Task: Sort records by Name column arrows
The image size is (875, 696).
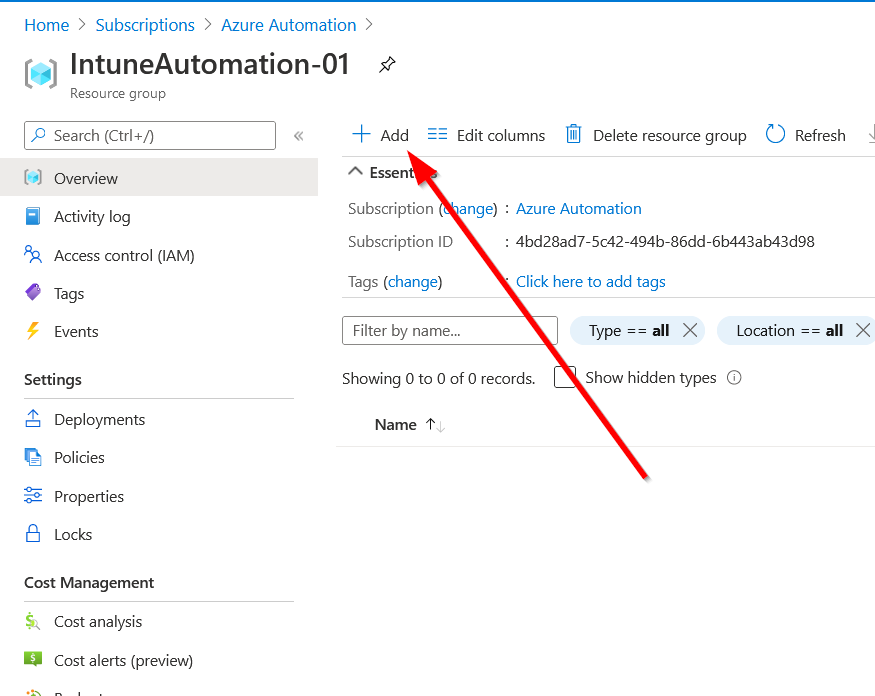Action: [435, 425]
